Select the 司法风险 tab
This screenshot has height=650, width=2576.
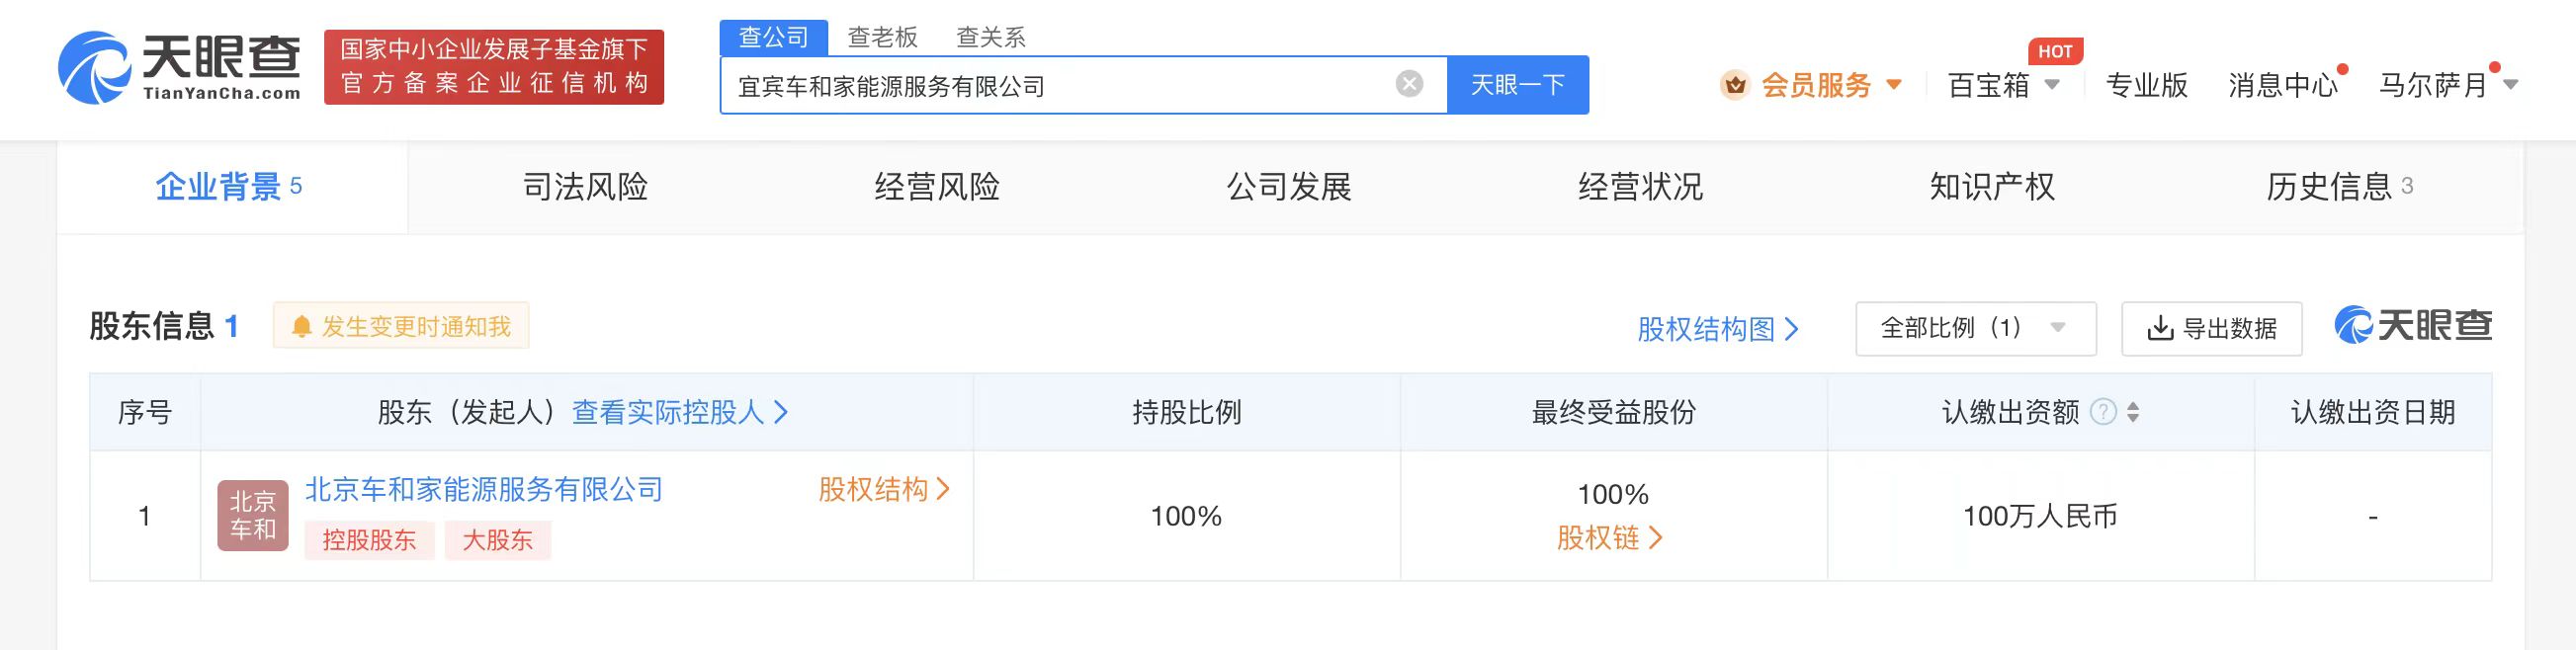coord(585,187)
